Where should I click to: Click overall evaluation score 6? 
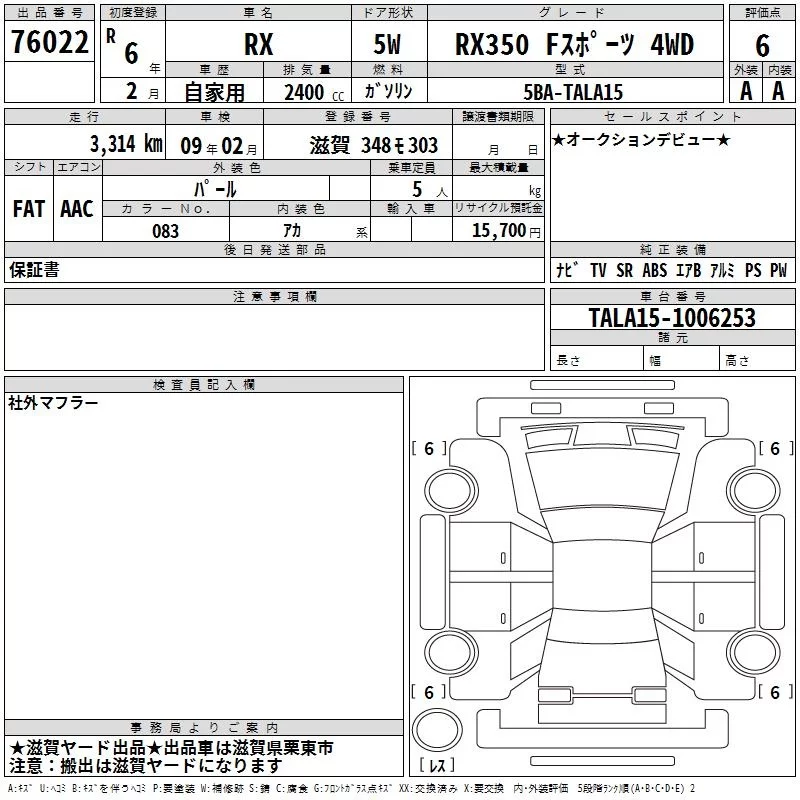click(x=762, y=45)
